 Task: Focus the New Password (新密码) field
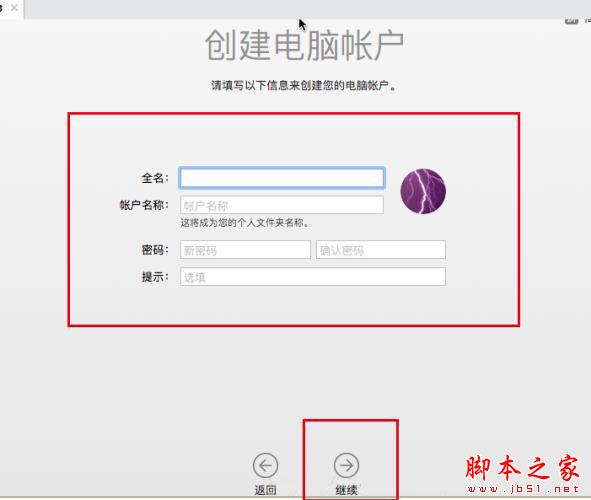(245, 250)
